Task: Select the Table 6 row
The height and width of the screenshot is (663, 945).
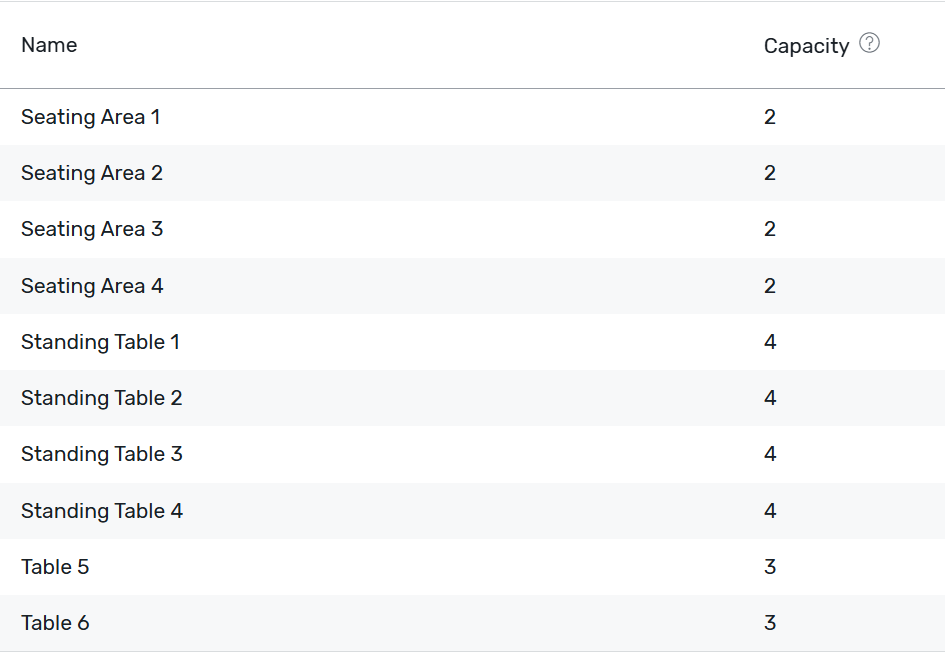Action: (472, 623)
